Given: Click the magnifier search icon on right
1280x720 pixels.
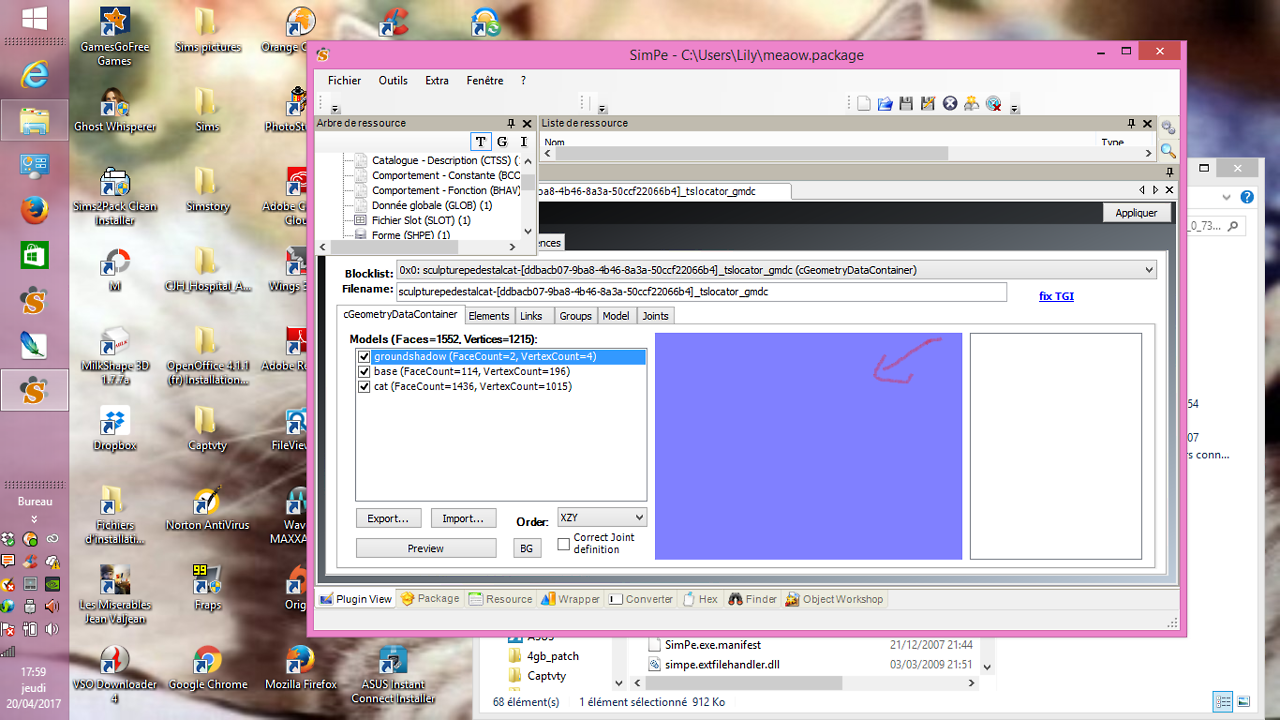Looking at the screenshot, I should pyautogui.click(x=1167, y=151).
